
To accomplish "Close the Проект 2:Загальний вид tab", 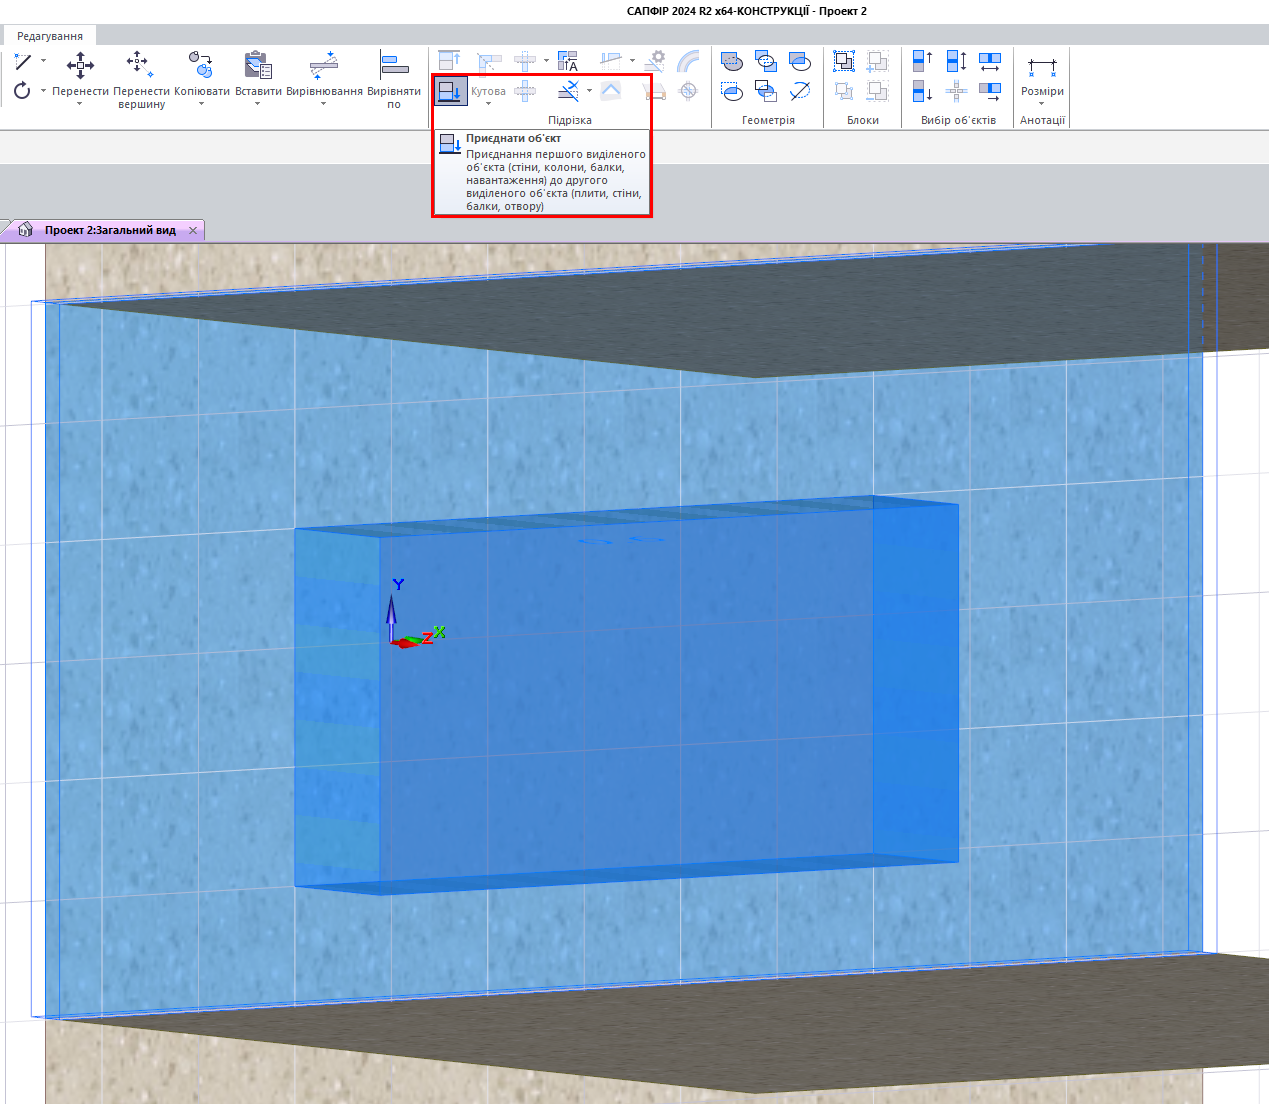I will (x=193, y=230).
